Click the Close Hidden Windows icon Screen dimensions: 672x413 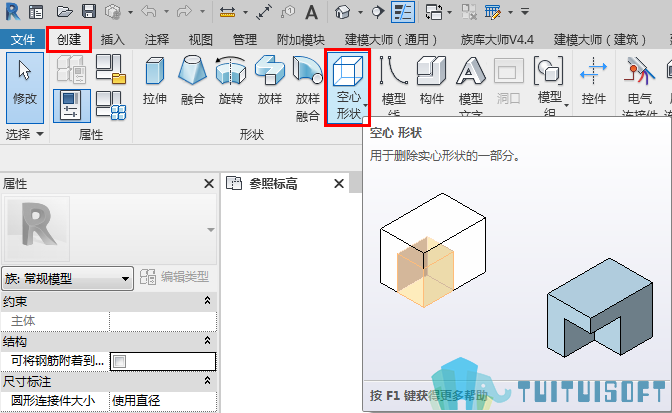(x=469, y=12)
